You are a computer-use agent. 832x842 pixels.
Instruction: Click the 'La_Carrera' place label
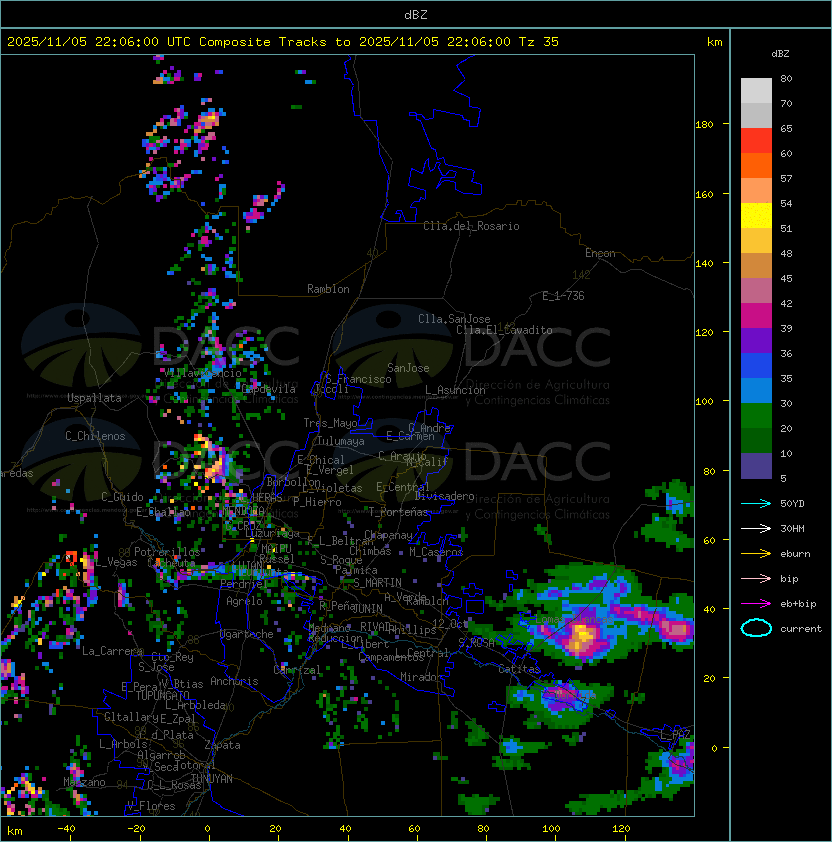[112, 651]
